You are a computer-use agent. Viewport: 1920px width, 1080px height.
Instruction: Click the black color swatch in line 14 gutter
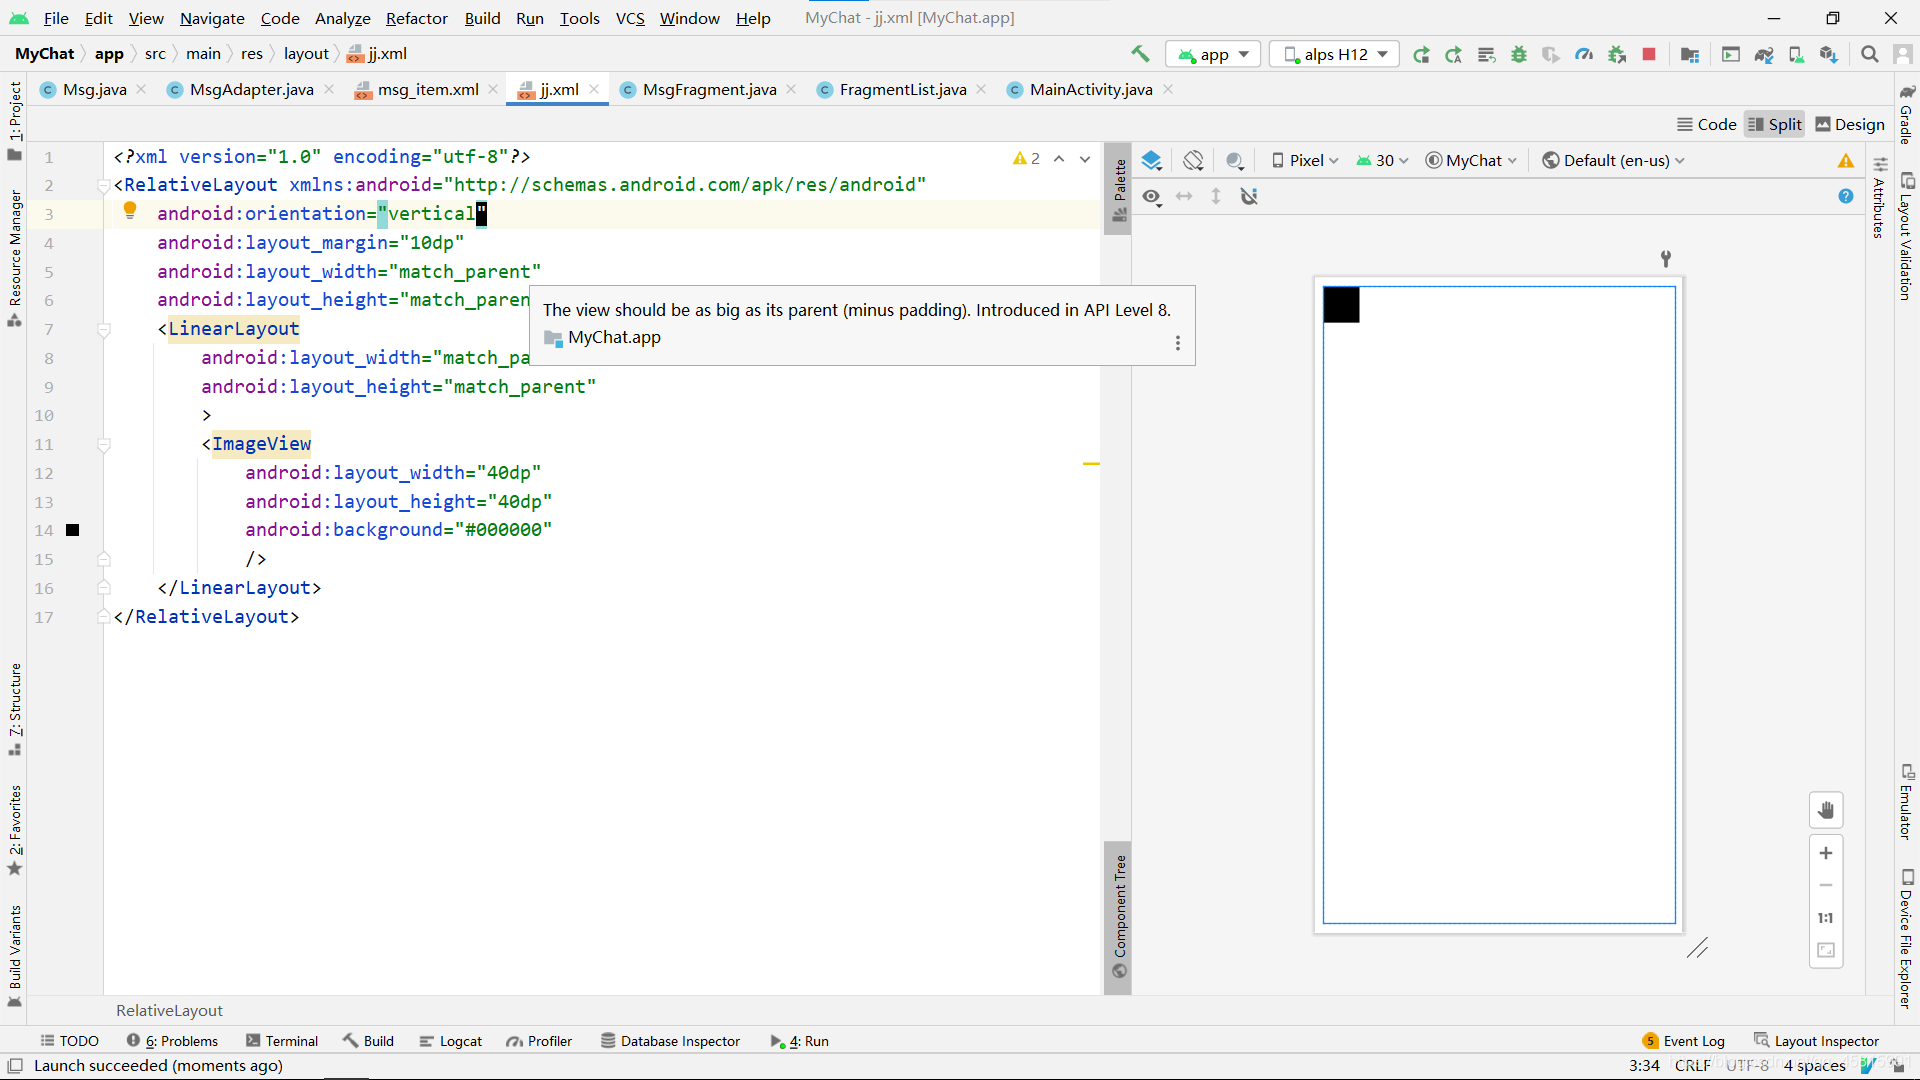(73, 530)
